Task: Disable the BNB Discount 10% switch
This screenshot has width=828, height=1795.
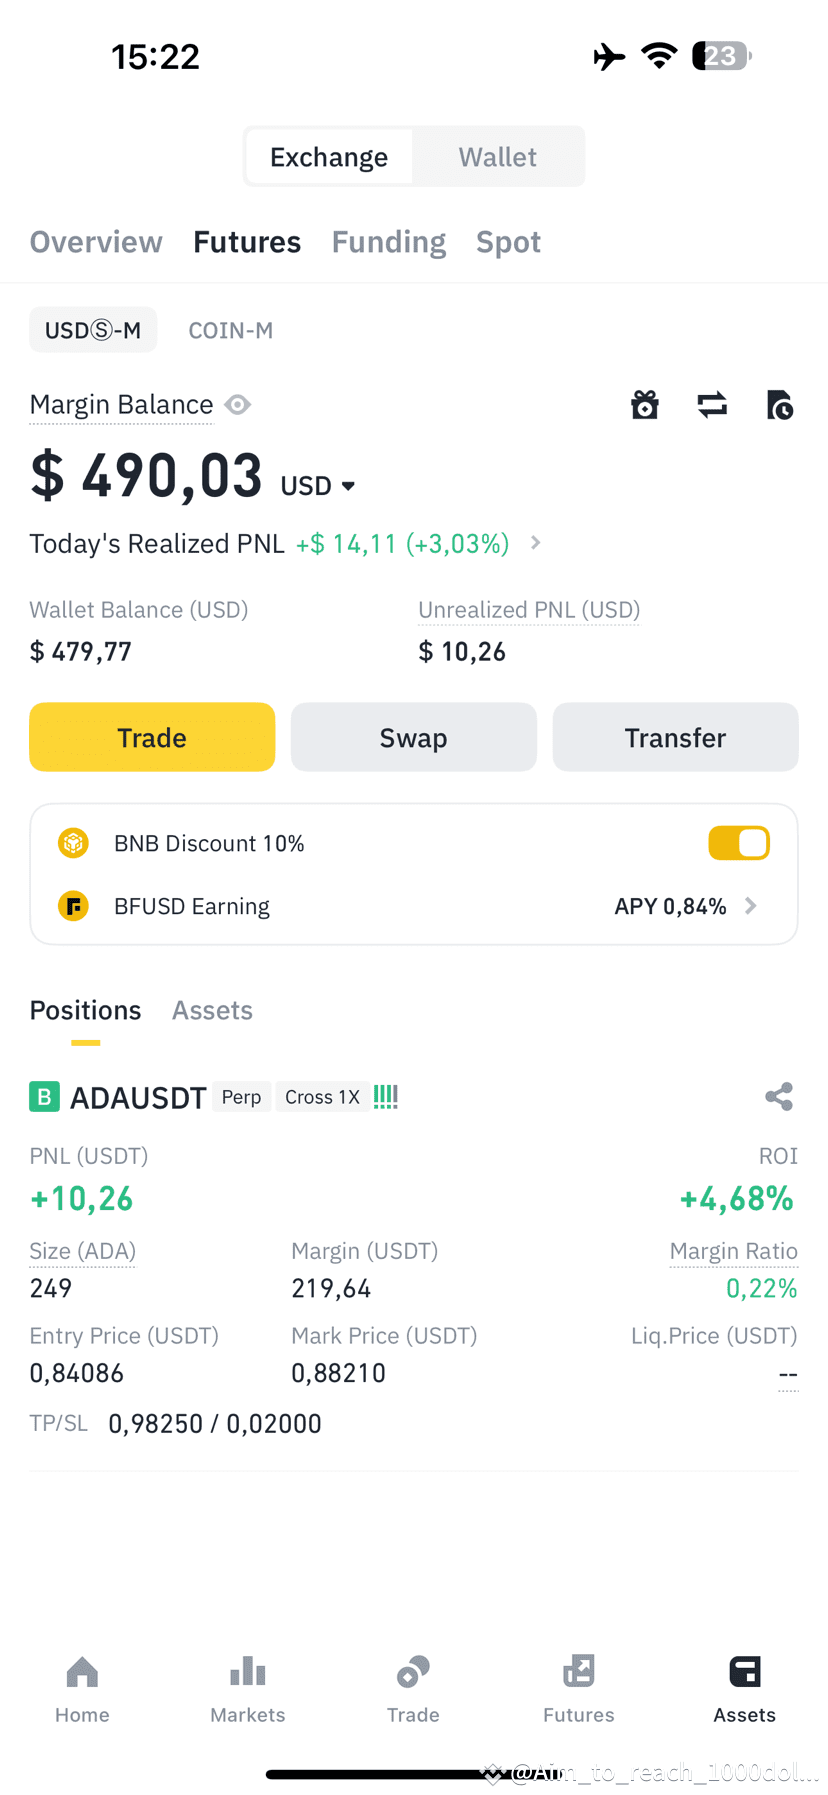Action: [x=739, y=843]
